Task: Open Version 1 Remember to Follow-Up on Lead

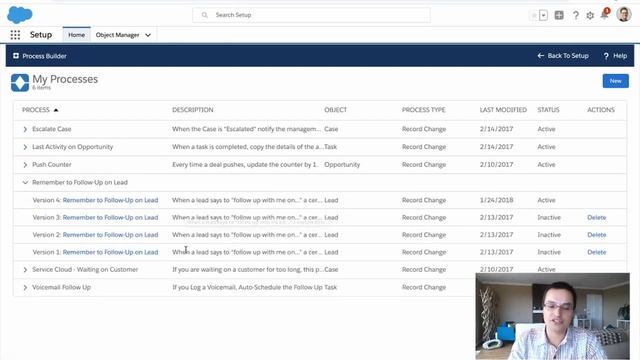Action: tap(110, 252)
